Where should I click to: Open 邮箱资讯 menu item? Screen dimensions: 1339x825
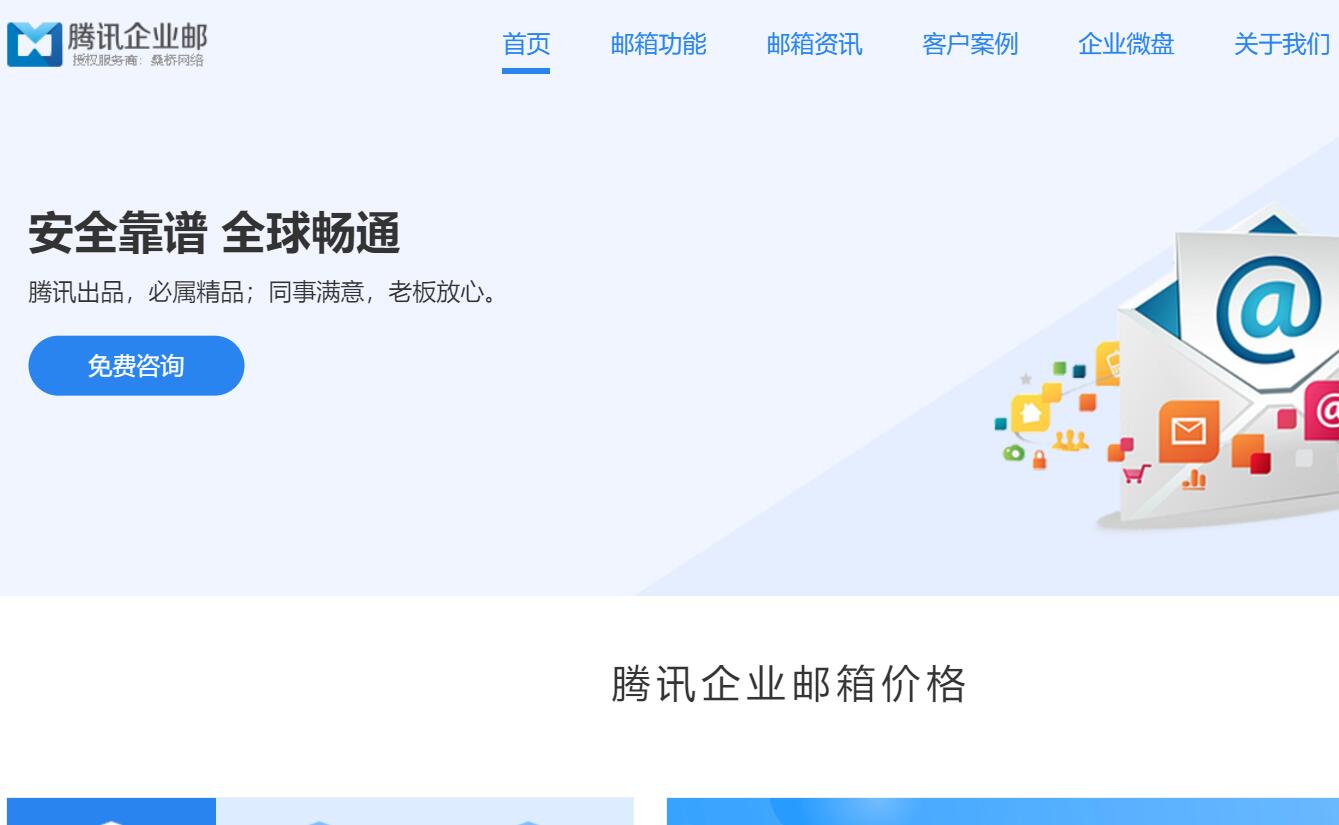click(x=814, y=44)
